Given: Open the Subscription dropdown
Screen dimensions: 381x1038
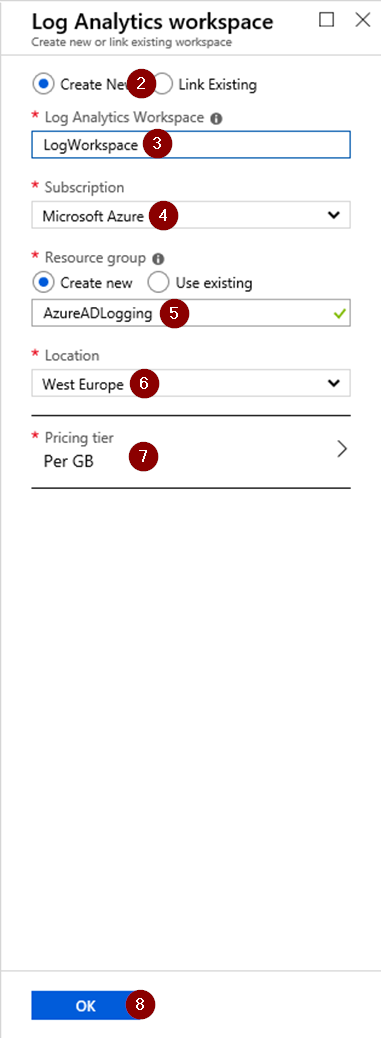Looking at the screenshot, I should pyautogui.click(x=191, y=215).
